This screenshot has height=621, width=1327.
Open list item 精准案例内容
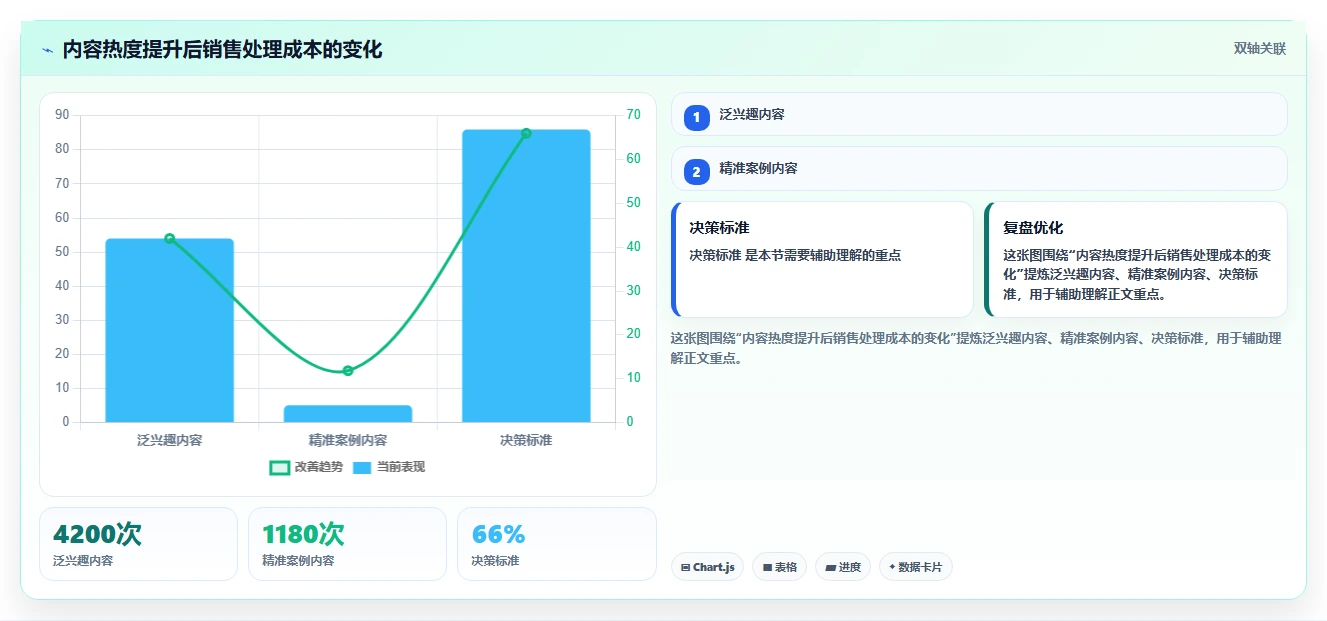click(979, 168)
